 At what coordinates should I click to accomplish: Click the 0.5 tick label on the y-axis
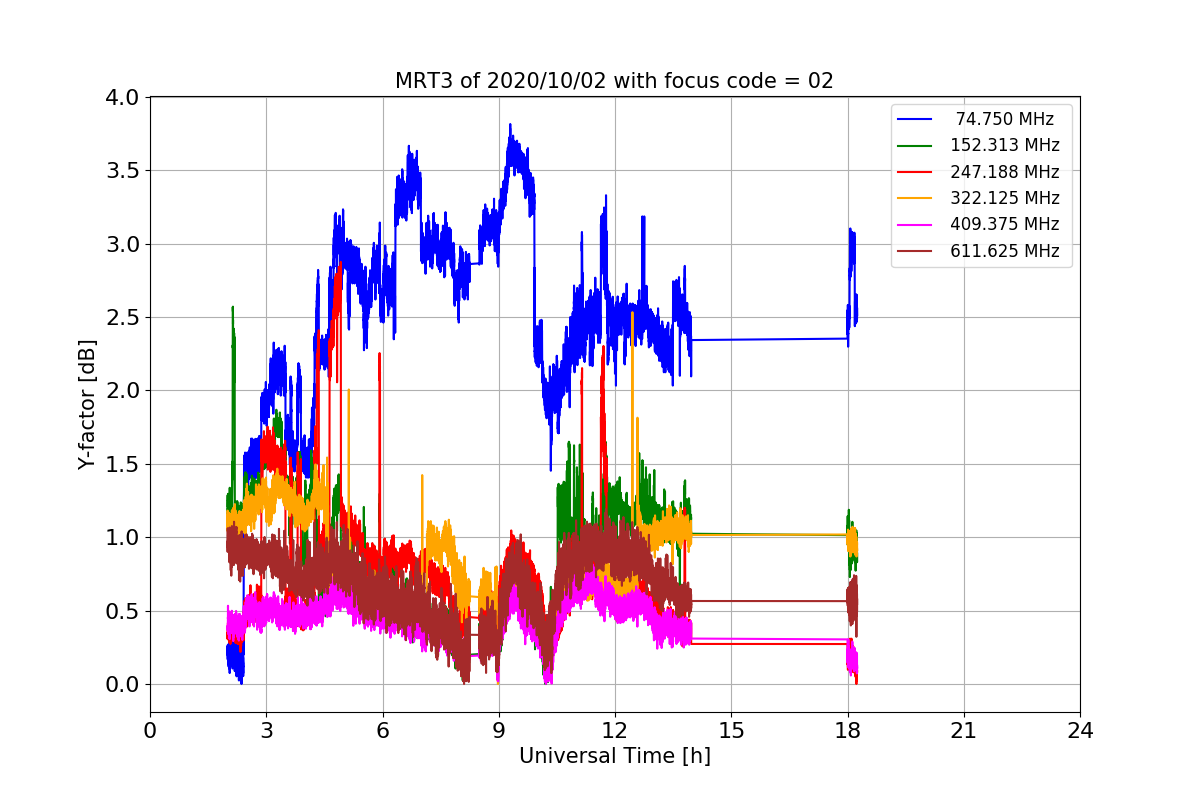(x=122, y=611)
